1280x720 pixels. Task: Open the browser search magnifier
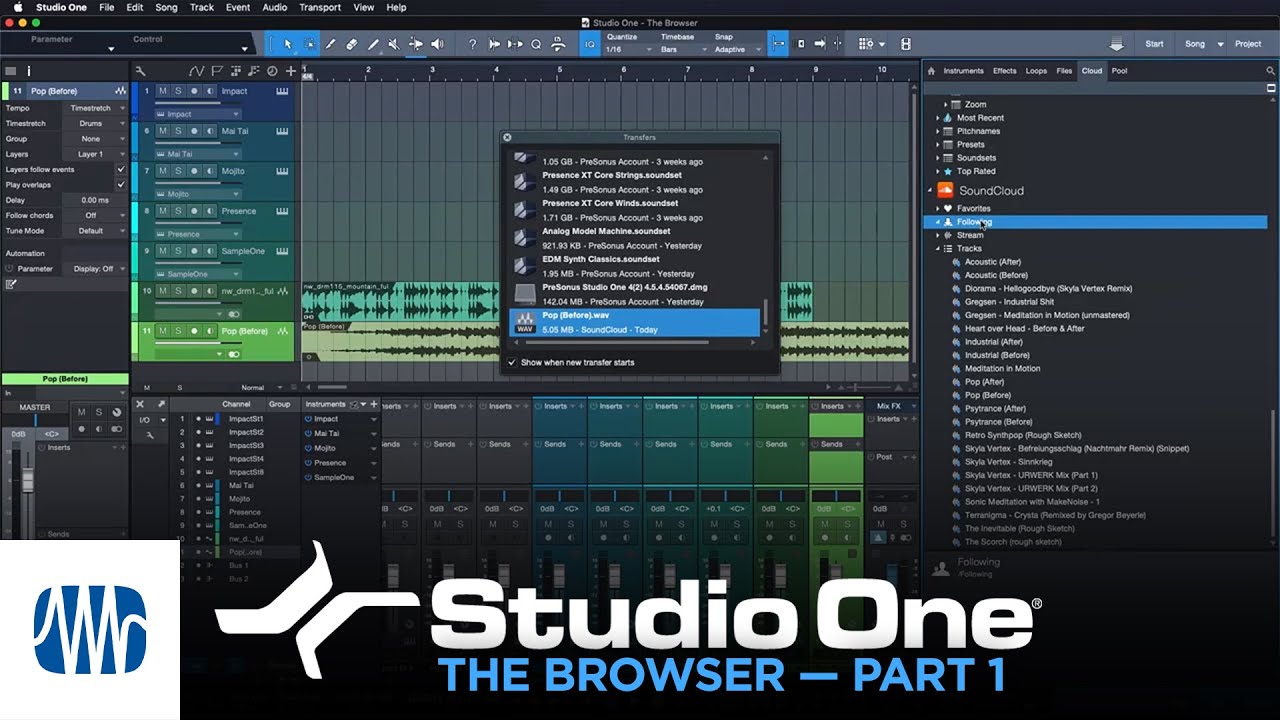click(x=1271, y=71)
